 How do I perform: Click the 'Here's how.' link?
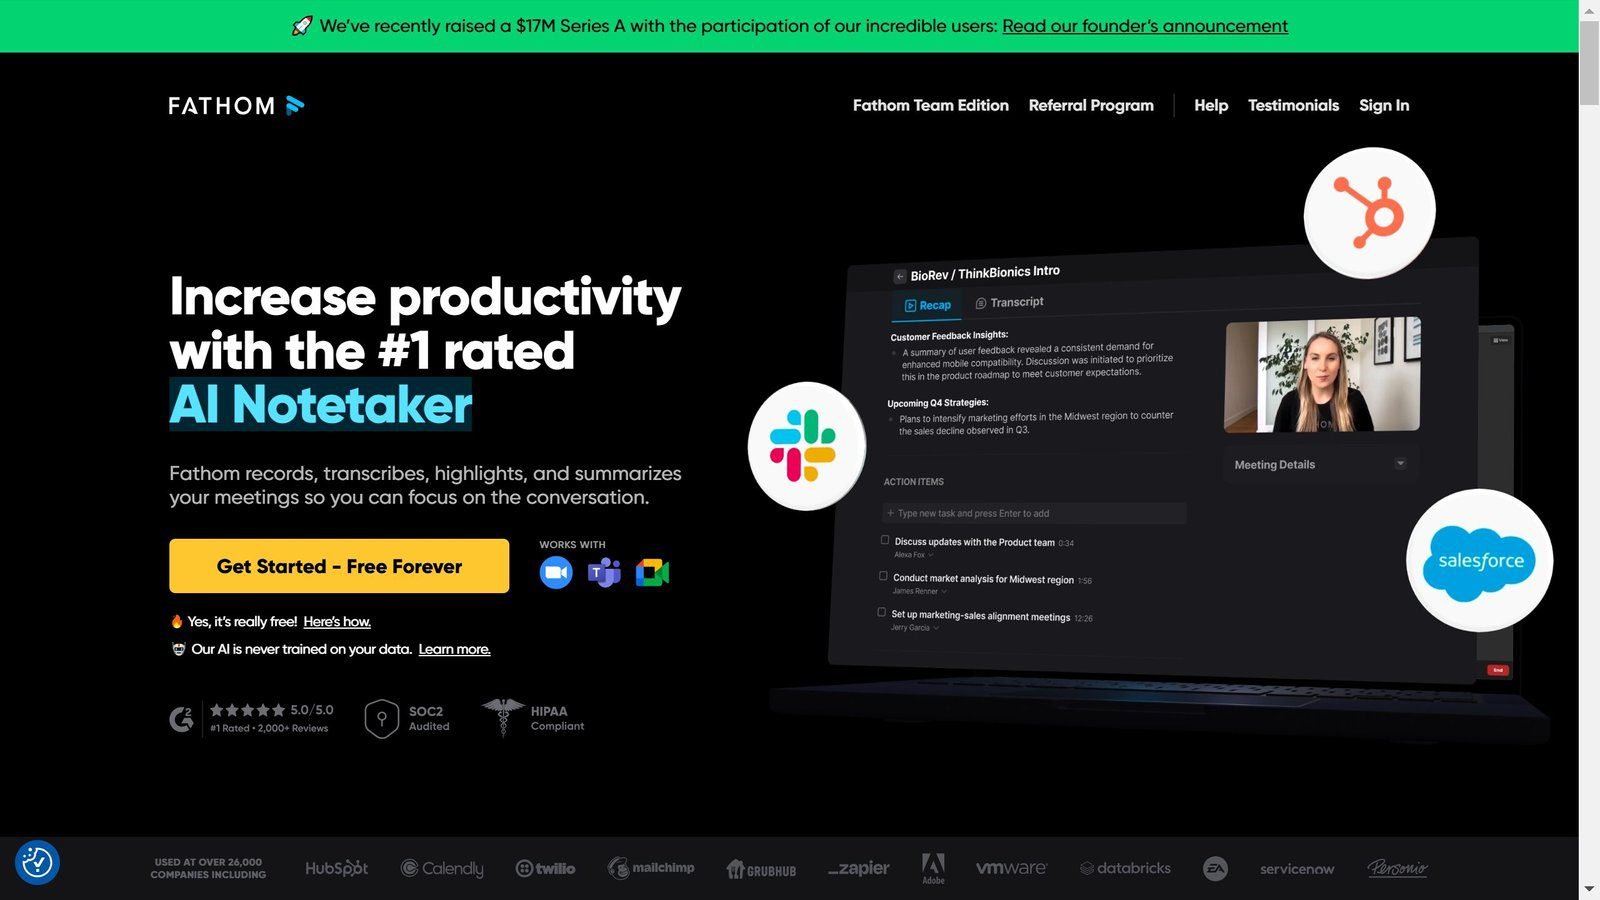(x=337, y=622)
